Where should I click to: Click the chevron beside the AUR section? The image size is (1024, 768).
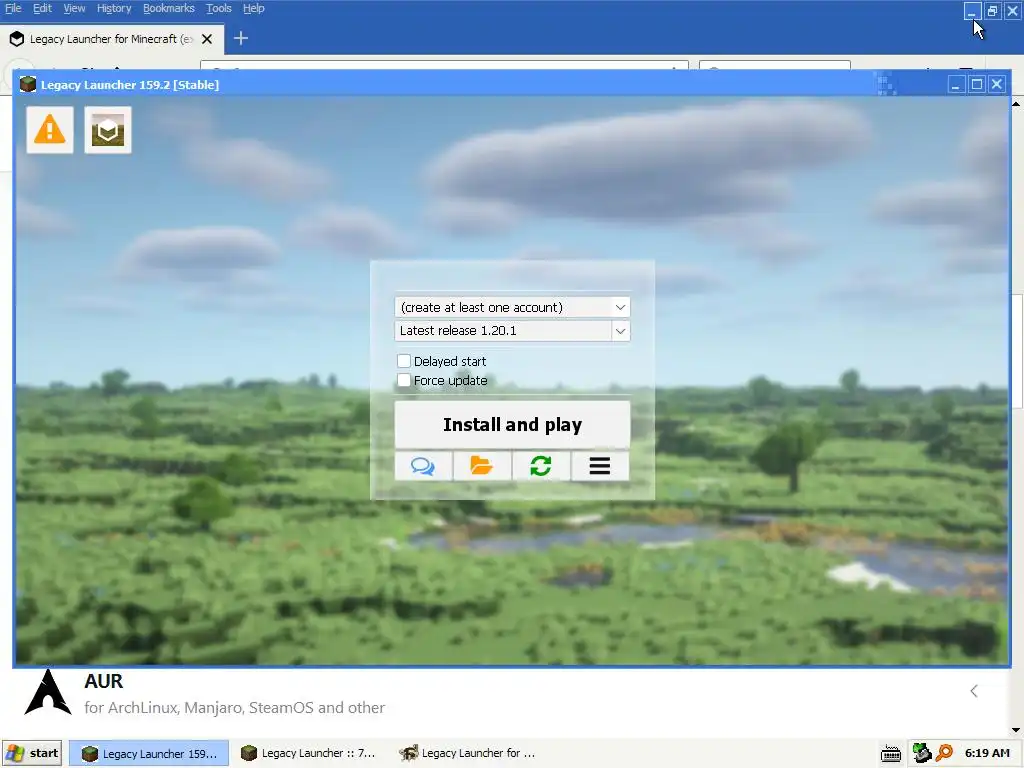[974, 691]
